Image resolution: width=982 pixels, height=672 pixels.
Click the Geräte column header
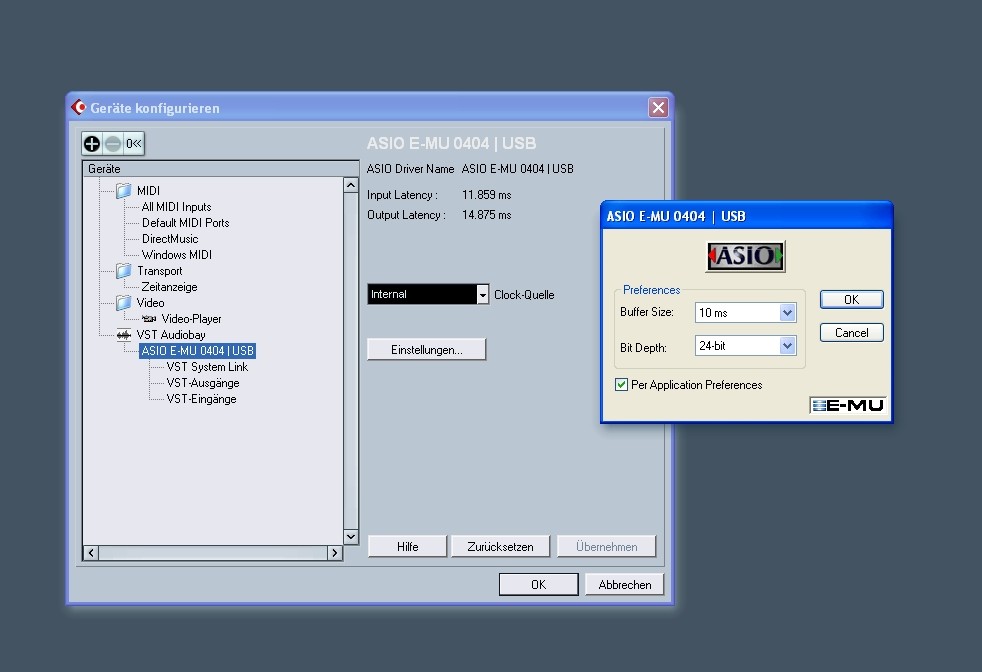coord(220,168)
